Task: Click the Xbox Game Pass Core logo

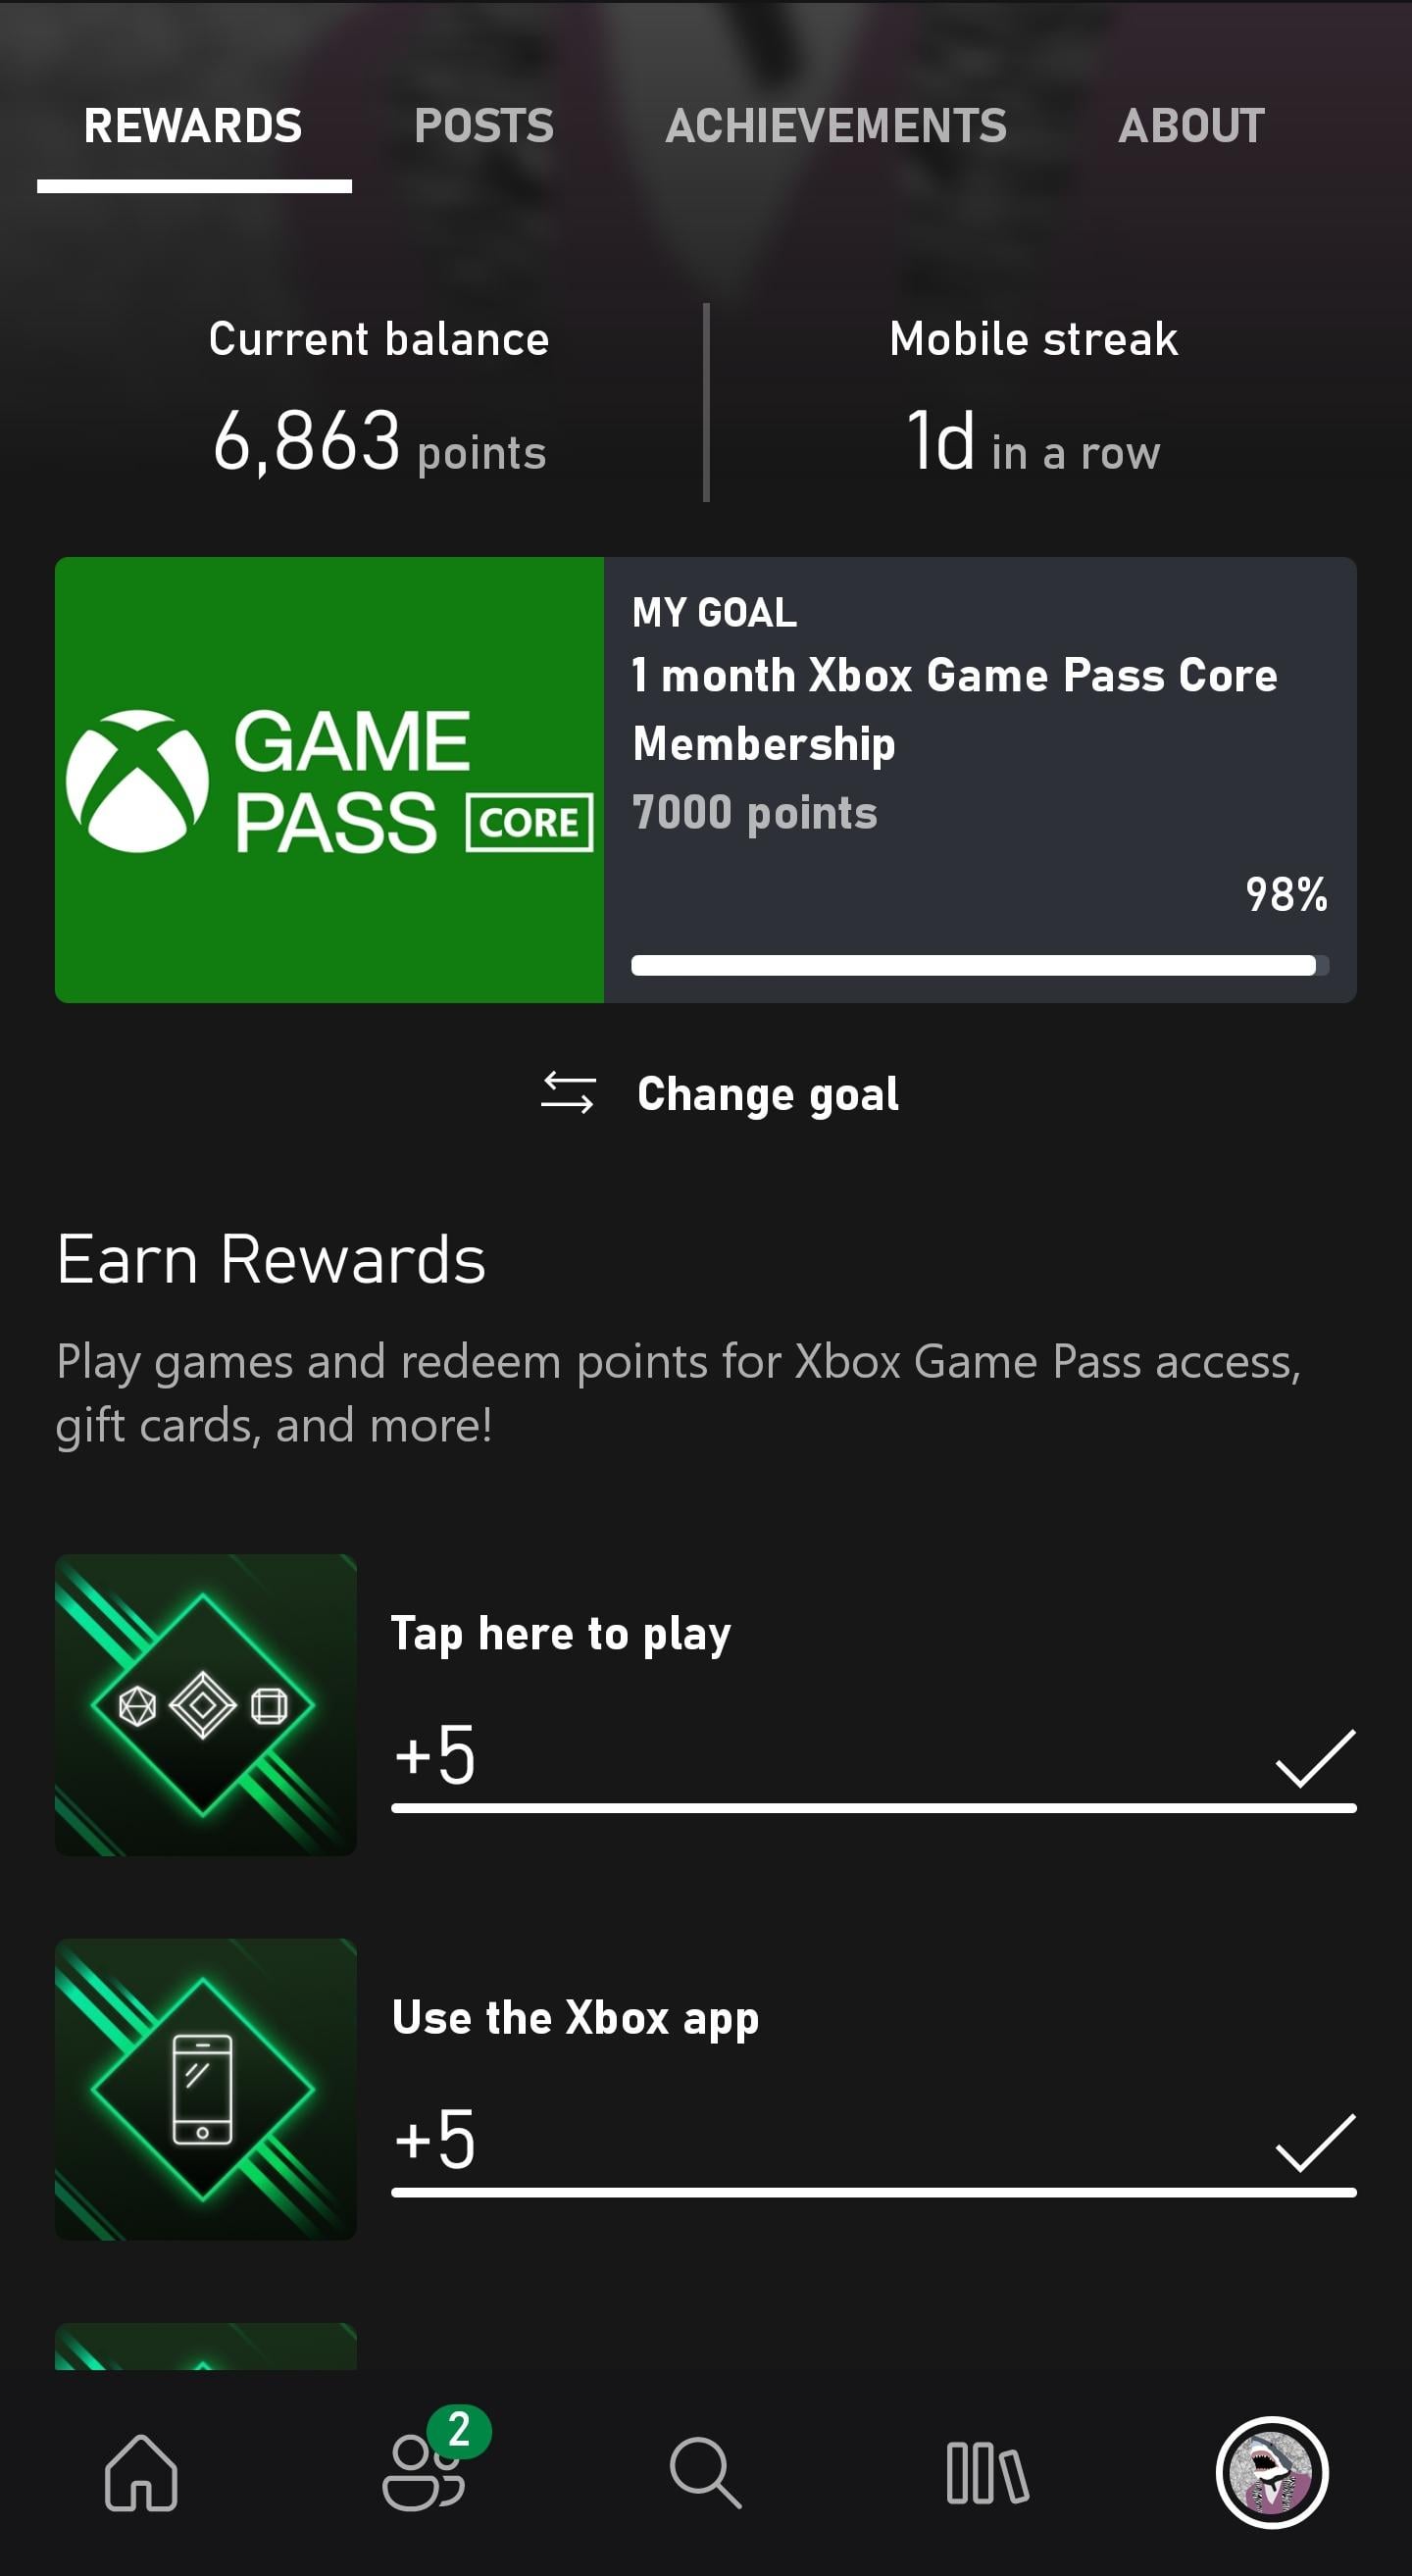Action: pyautogui.click(x=329, y=780)
